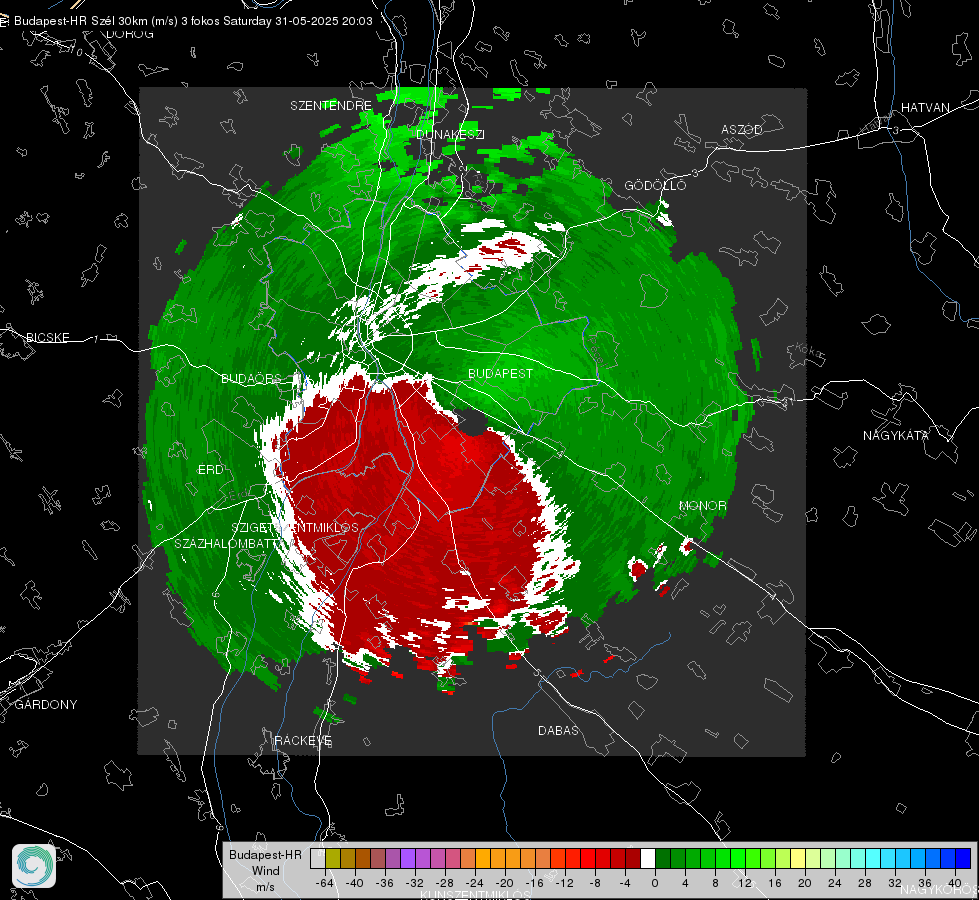Click the small icon before the Budapest-HR title
Screen dimensions: 979x900
[x=4, y=21]
